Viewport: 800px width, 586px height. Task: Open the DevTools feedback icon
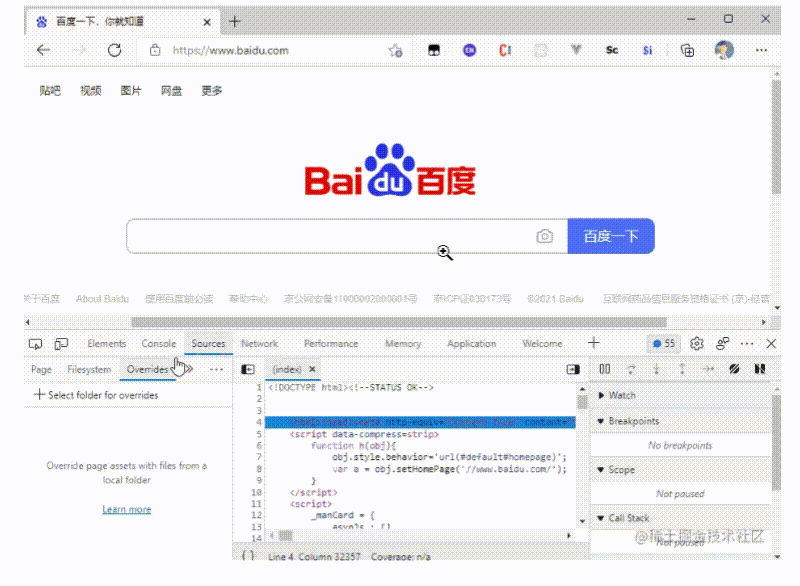pos(722,344)
